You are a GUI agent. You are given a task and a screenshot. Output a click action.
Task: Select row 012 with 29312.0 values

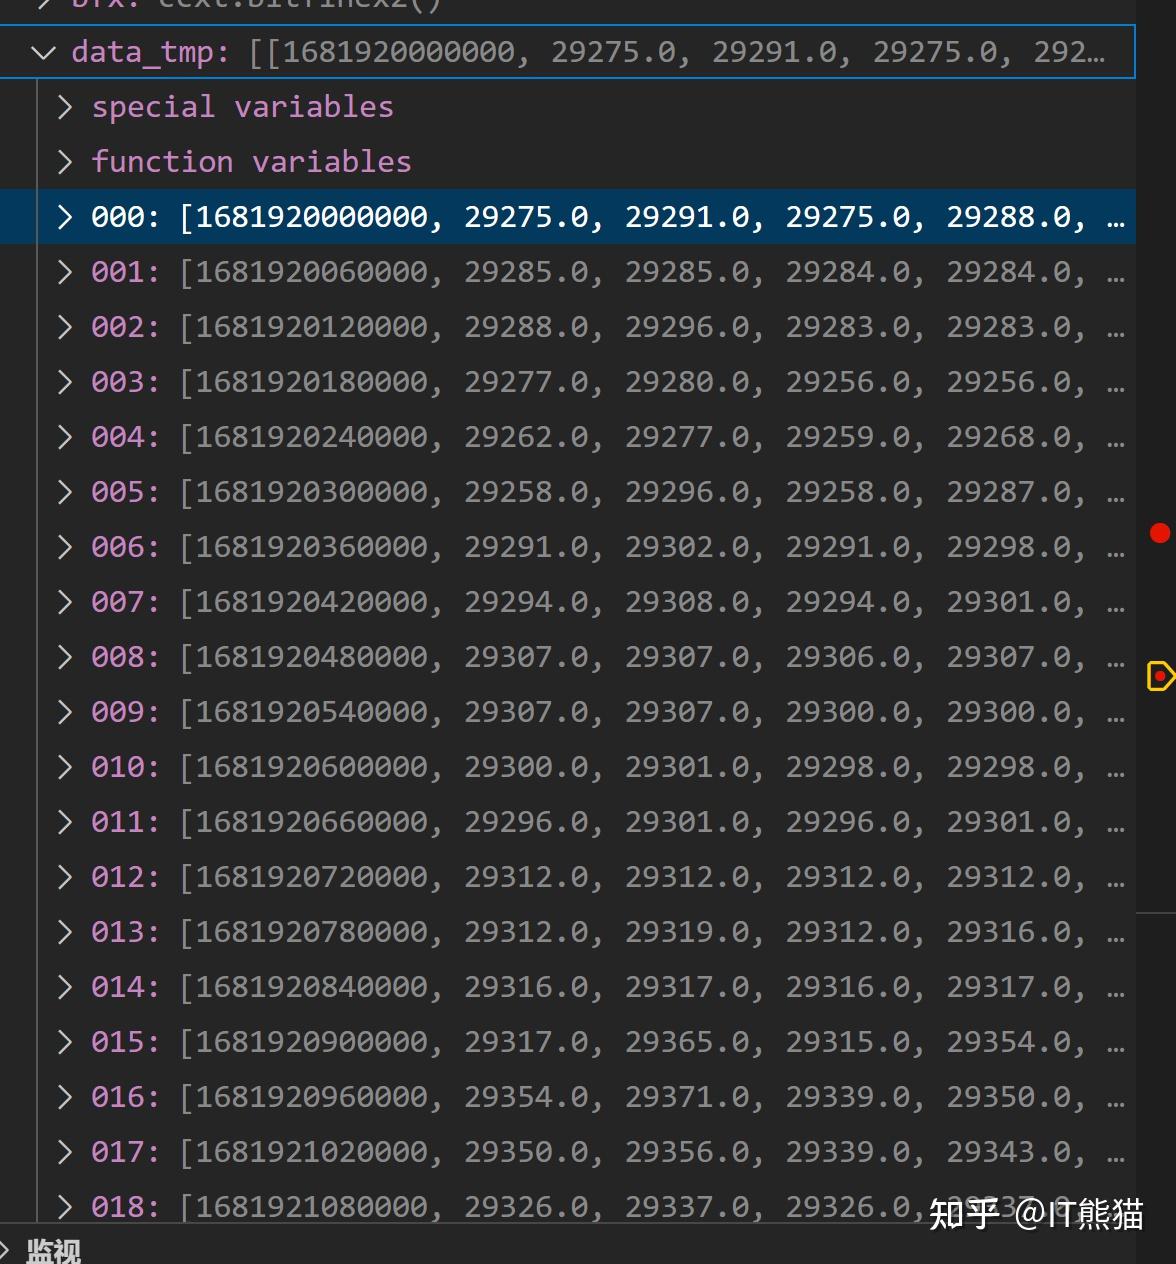pyautogui.click(x=600, y=877)
